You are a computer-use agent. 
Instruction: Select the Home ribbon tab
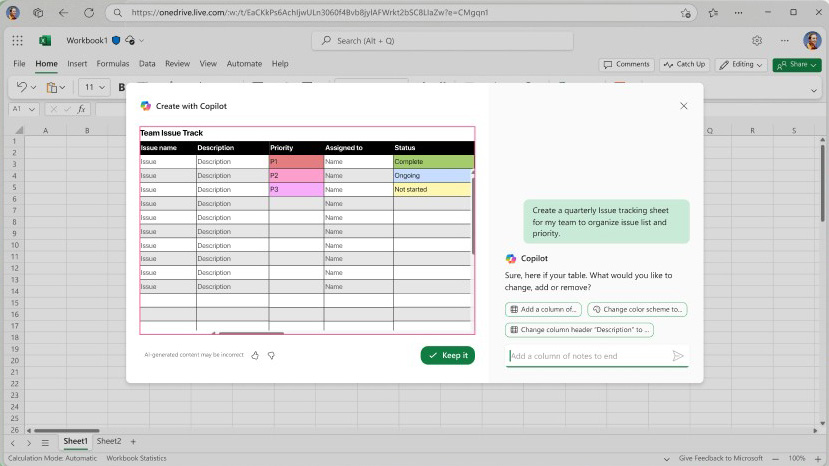tap(47, 63)
